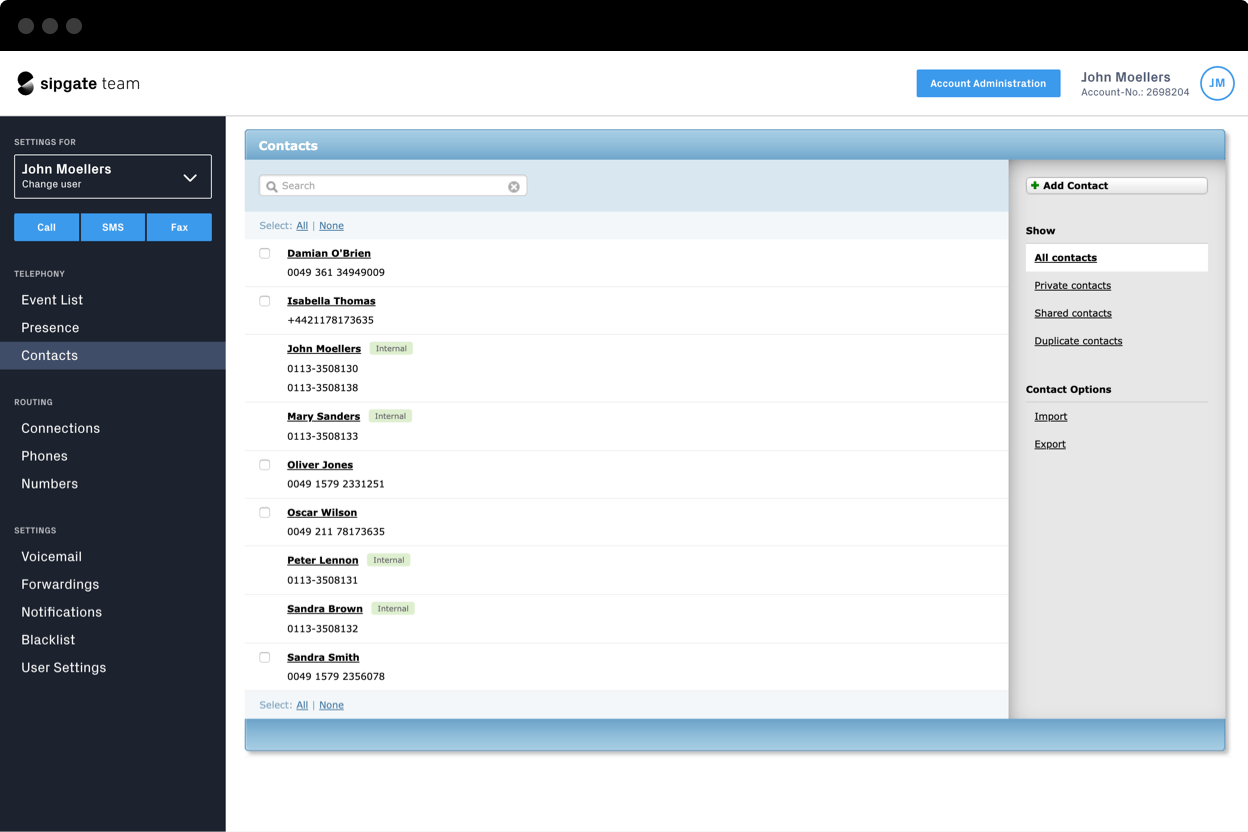Click number 0113-3508138
Image resolution: width=1248 pixels, height=832 pixels.
(322, 388)
